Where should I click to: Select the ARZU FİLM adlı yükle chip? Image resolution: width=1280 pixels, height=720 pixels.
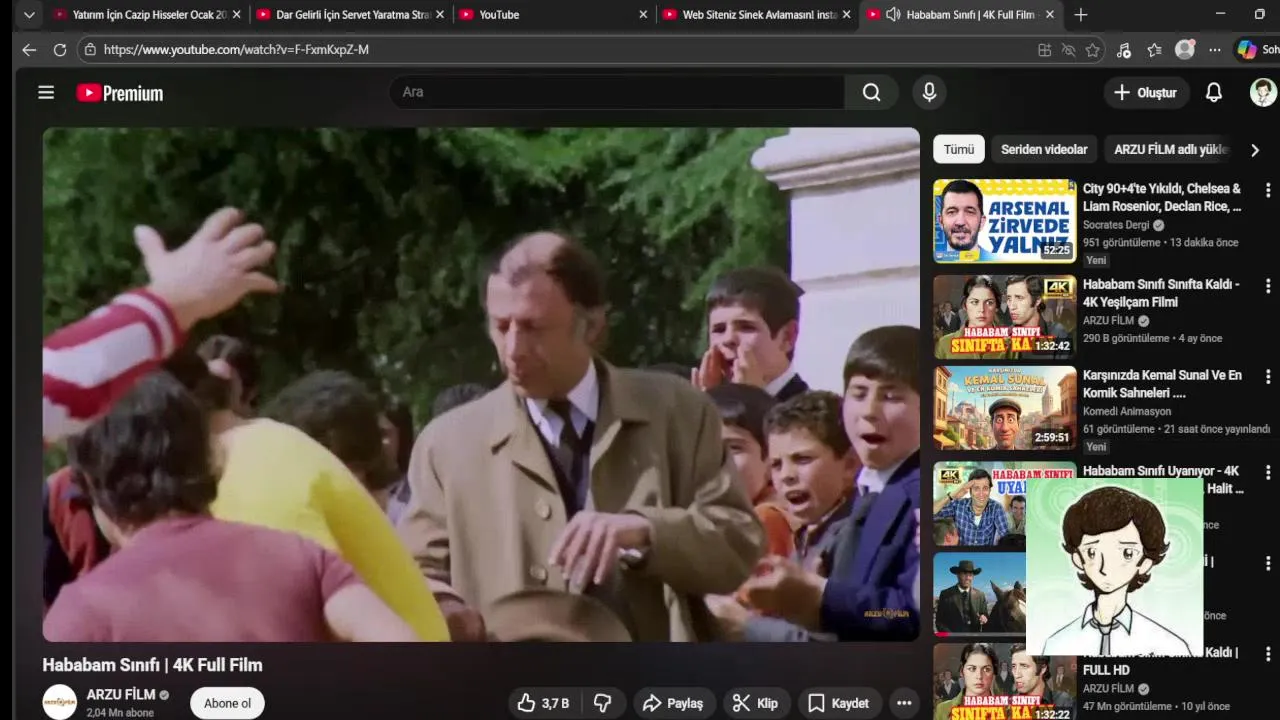tap(1170, 149)
